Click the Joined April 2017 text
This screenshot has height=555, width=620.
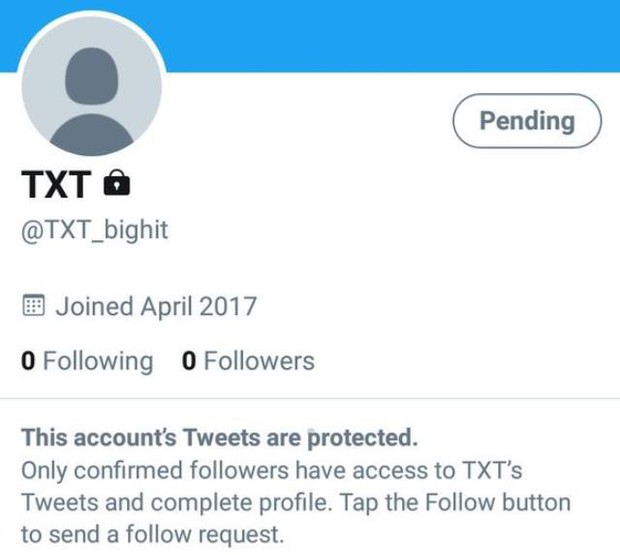tap(156, 306)
